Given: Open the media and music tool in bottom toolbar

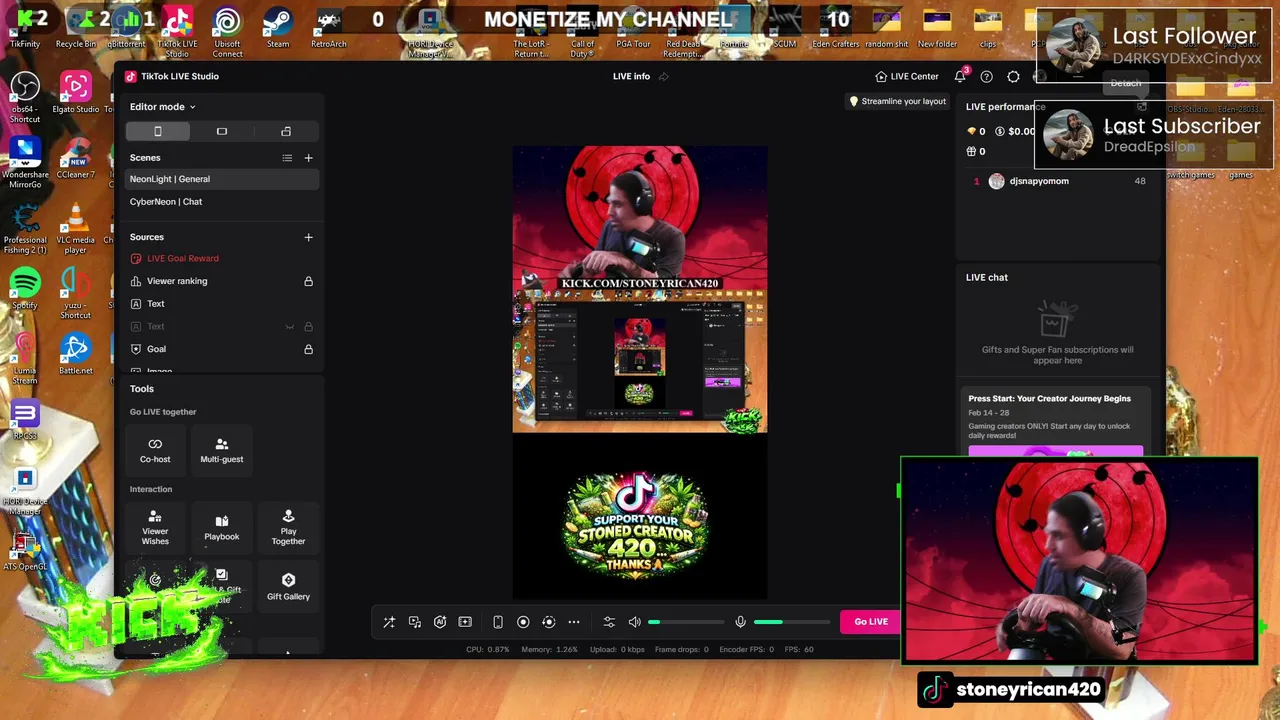Looking at the screenshot, I should point(415,622).
